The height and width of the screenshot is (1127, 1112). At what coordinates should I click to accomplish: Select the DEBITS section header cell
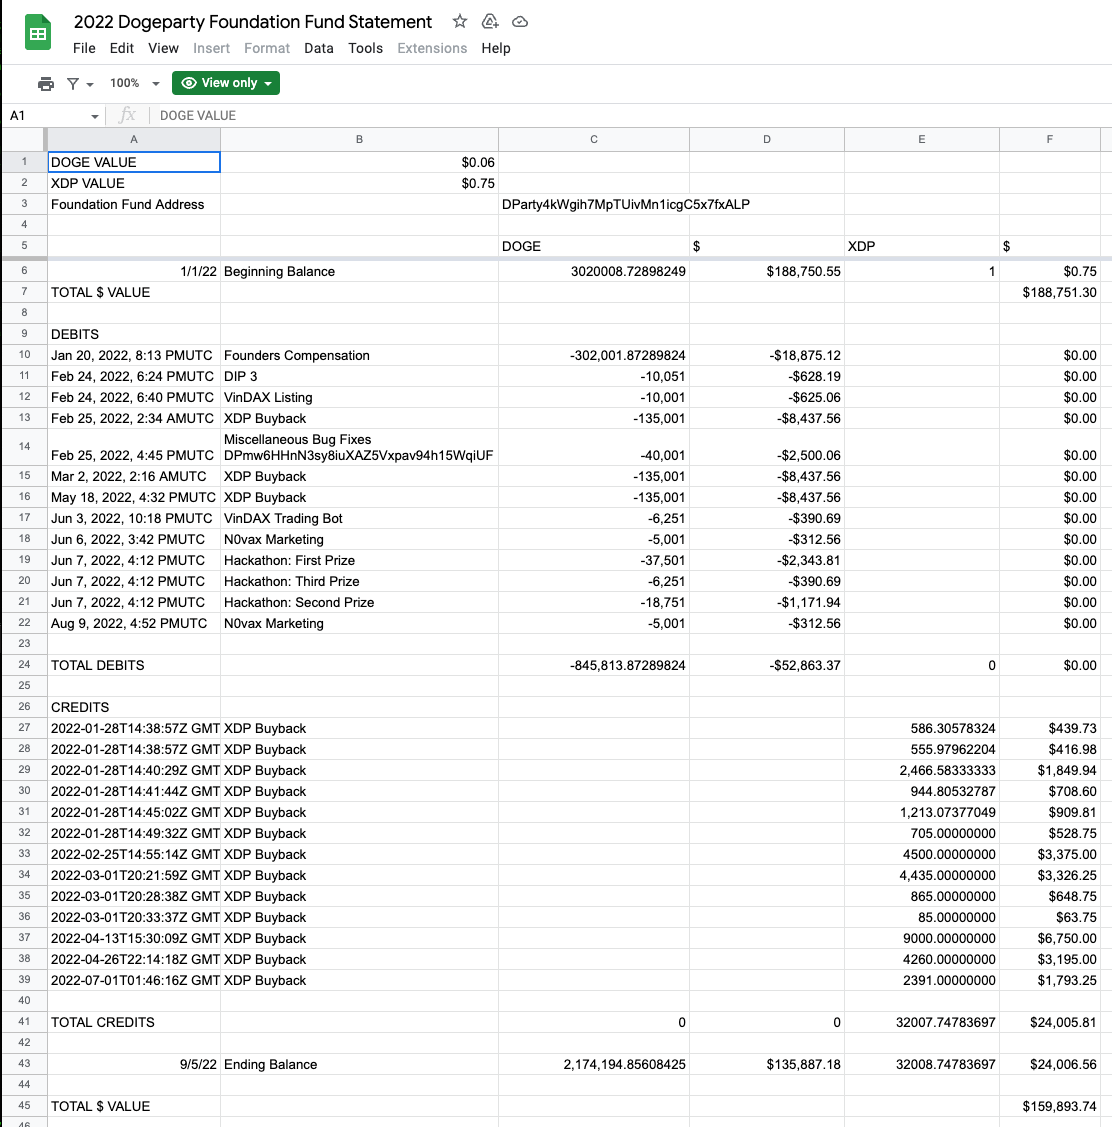pyautogui.click(x=134, y=334)
